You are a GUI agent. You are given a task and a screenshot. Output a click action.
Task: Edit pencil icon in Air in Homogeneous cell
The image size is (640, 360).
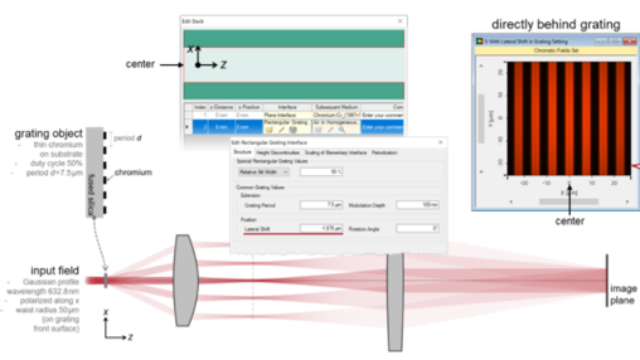pos(330,130)
